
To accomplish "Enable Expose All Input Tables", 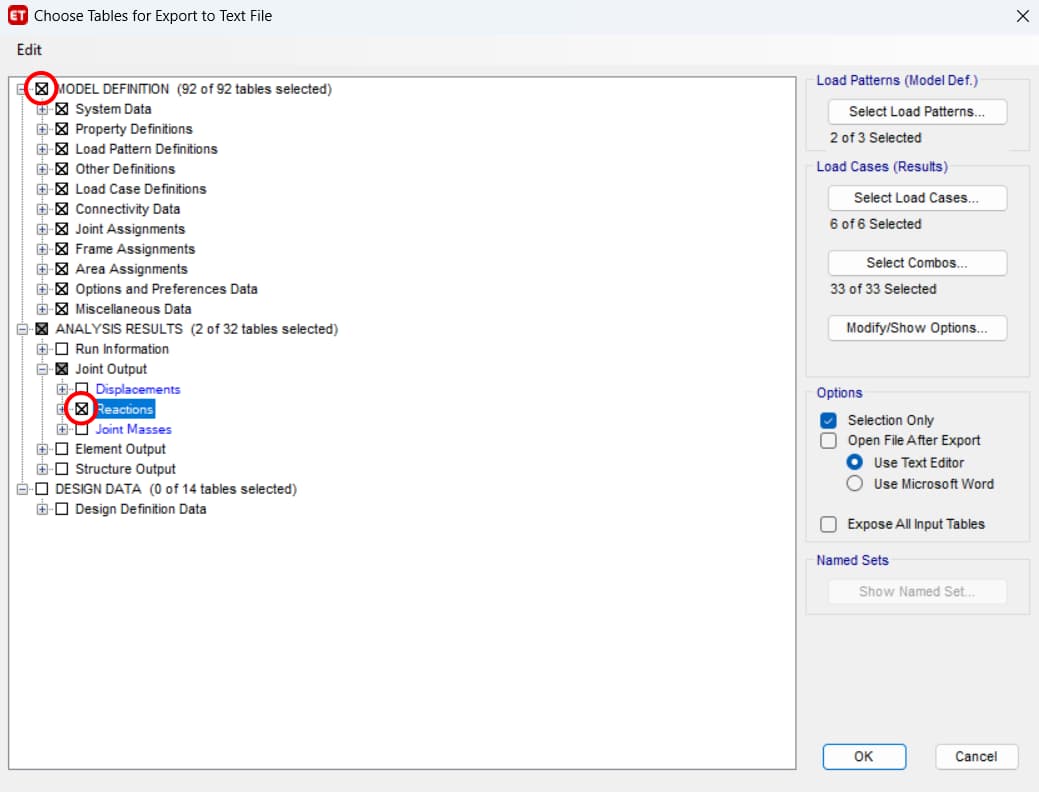I will [828, 524].
